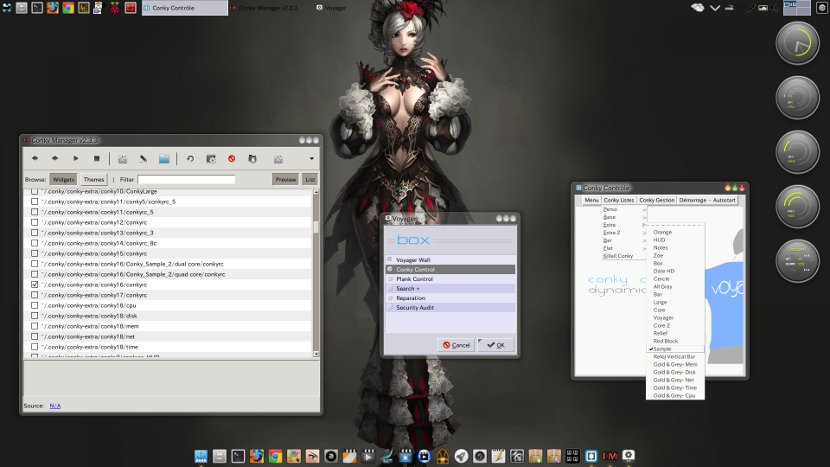Screen dimensions: 830x467
Task: Select Red Block in the Extra submenu
Action: coord(675,341)
